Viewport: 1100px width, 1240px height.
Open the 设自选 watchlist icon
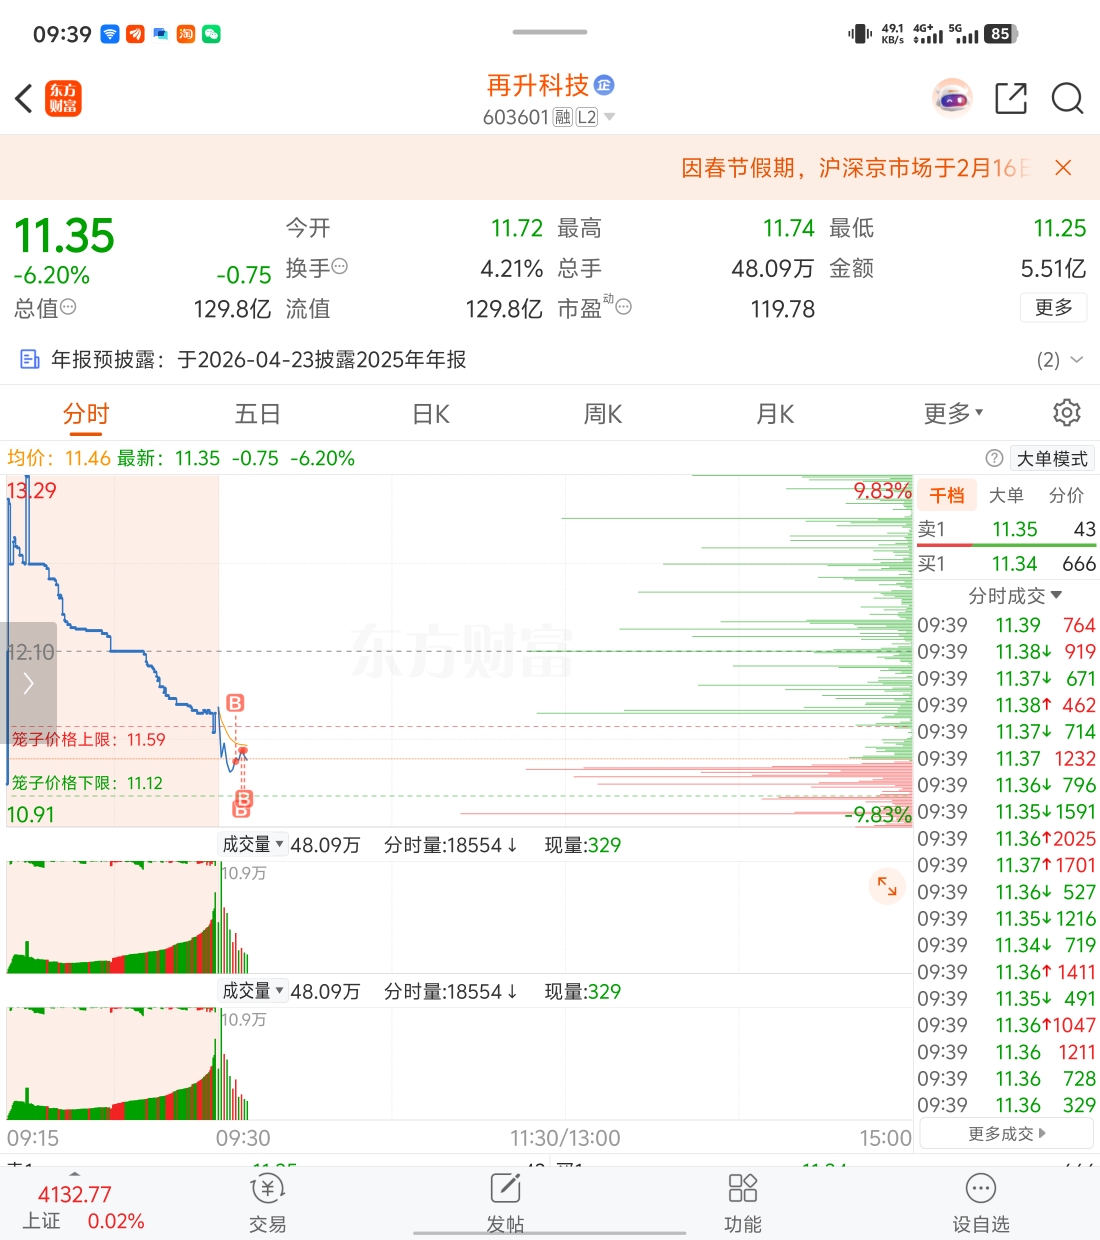(x=981, y=1203)
